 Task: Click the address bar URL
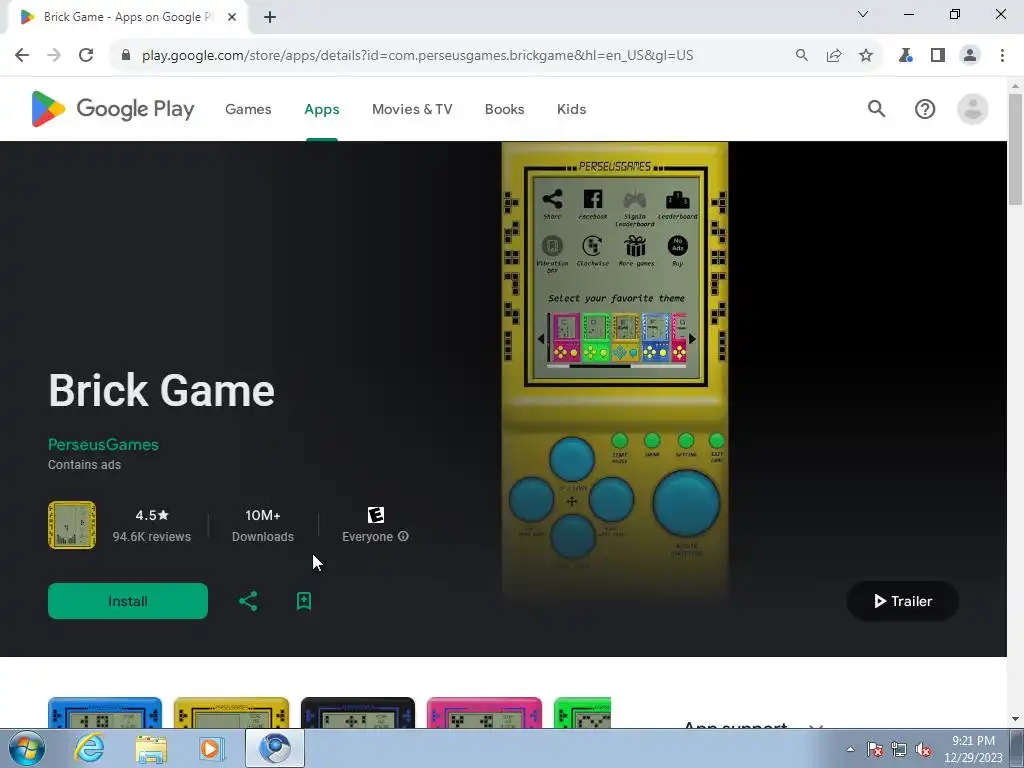click(x=417, y=55)
